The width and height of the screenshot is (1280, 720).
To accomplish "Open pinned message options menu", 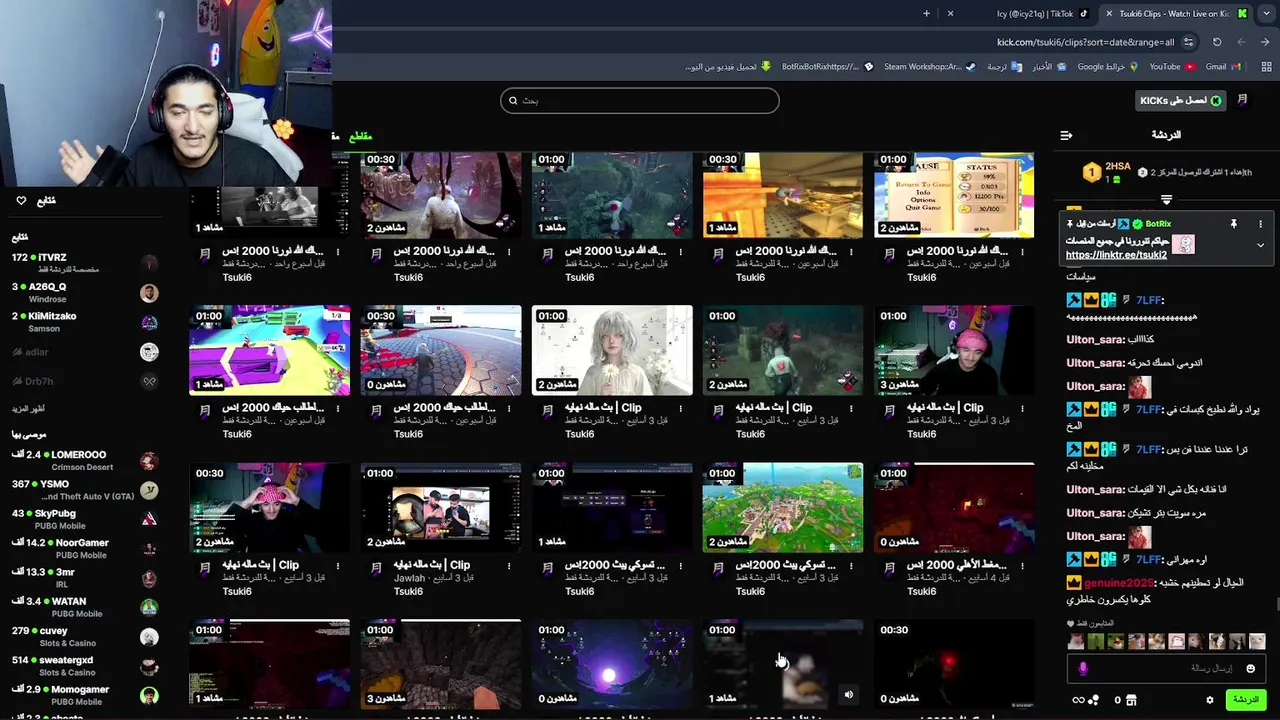I will pyautogui.click(x=1260, y=224).
